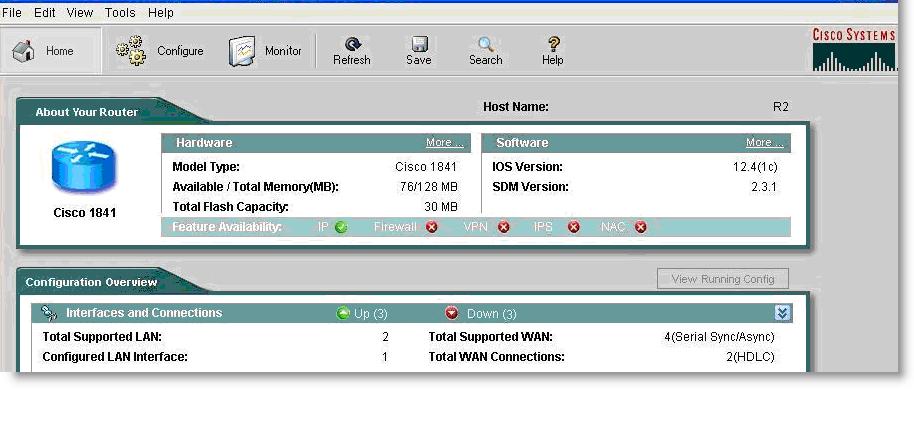Click the red Firewall unavailable icon

point(431,227)
